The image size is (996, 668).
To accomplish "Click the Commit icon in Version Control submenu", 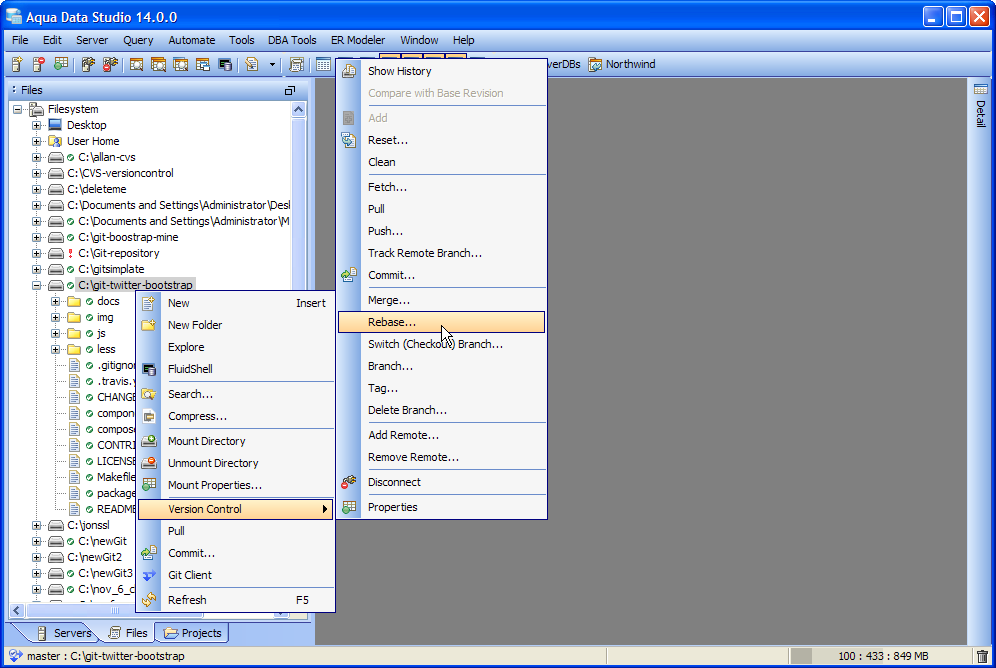I will click(349, 275).
